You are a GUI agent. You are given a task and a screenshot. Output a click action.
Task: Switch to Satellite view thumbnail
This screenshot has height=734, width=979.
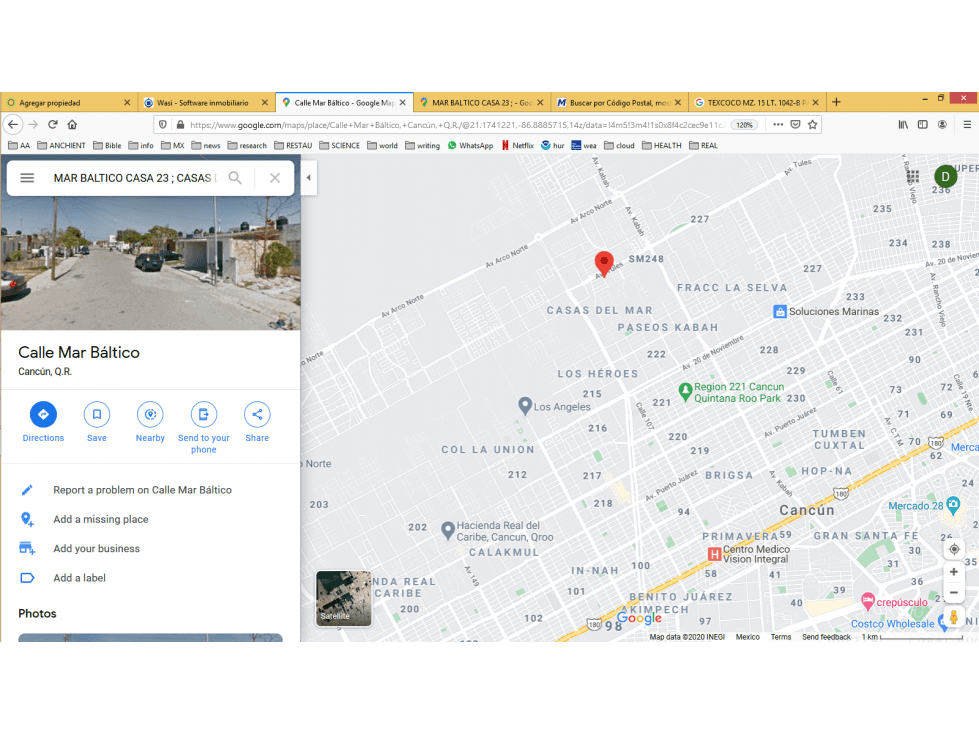coord(343,598)
